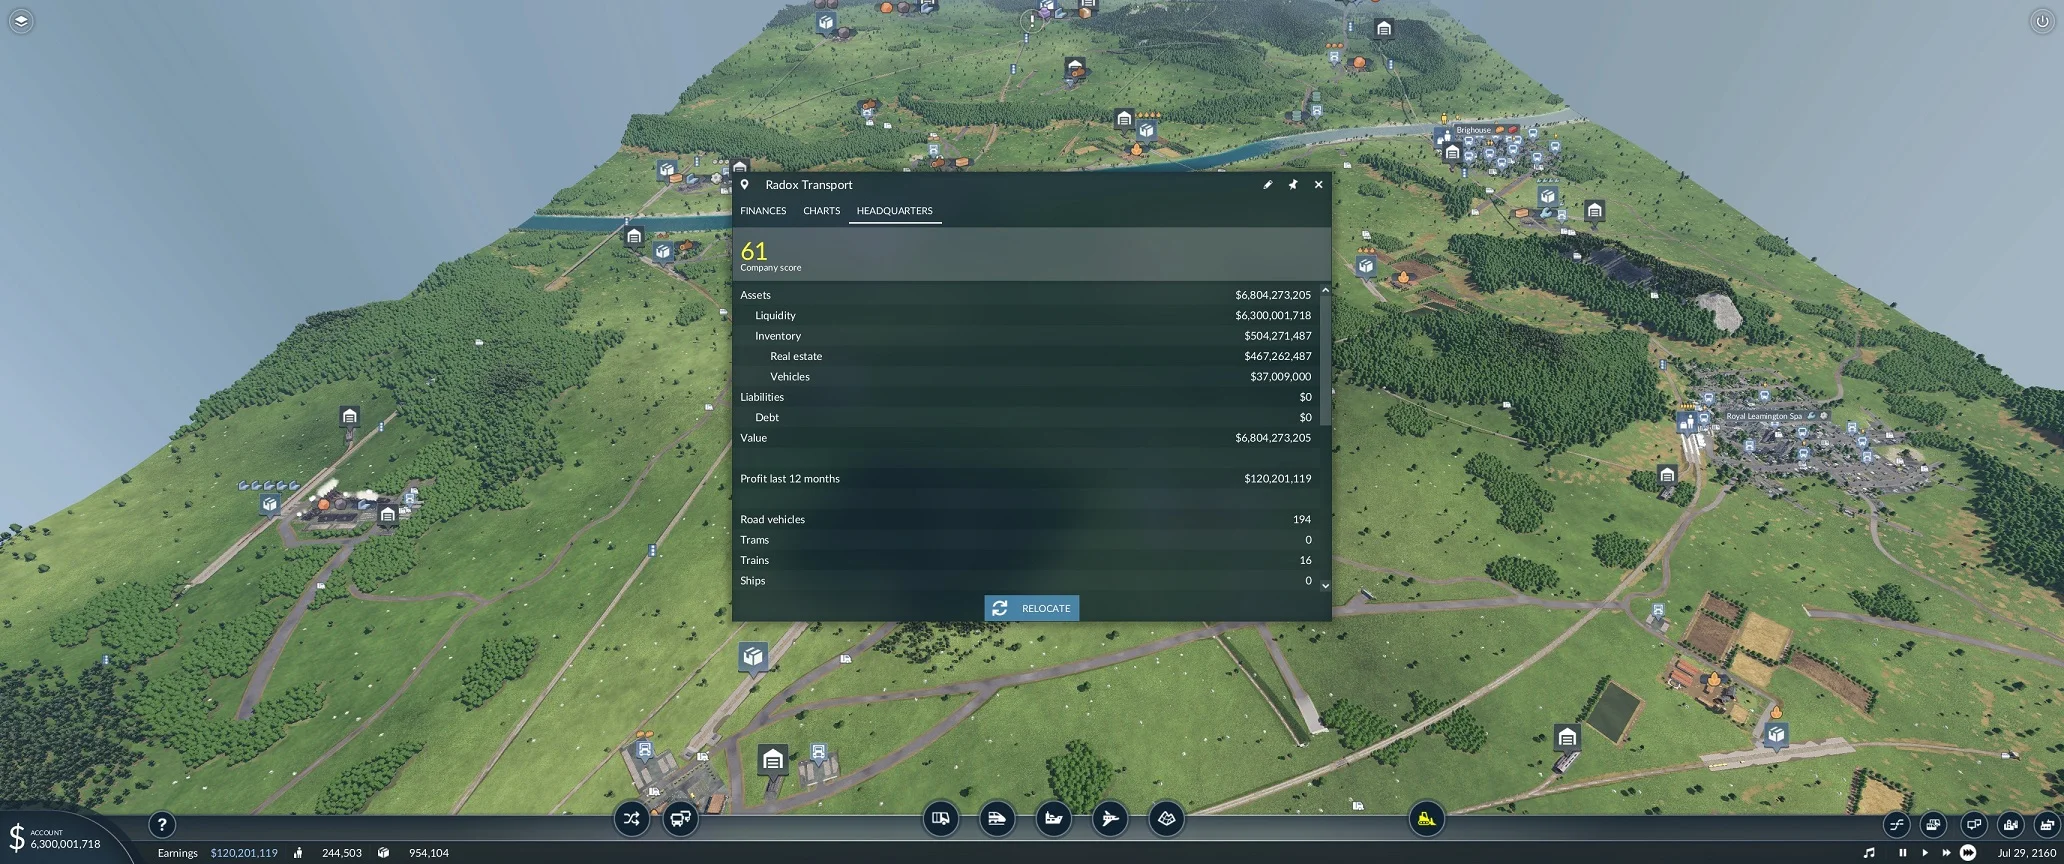This screenshot has height=864, width=2064.
Task: Open the rail construction train menu
Action: click(x=997, y=819)
